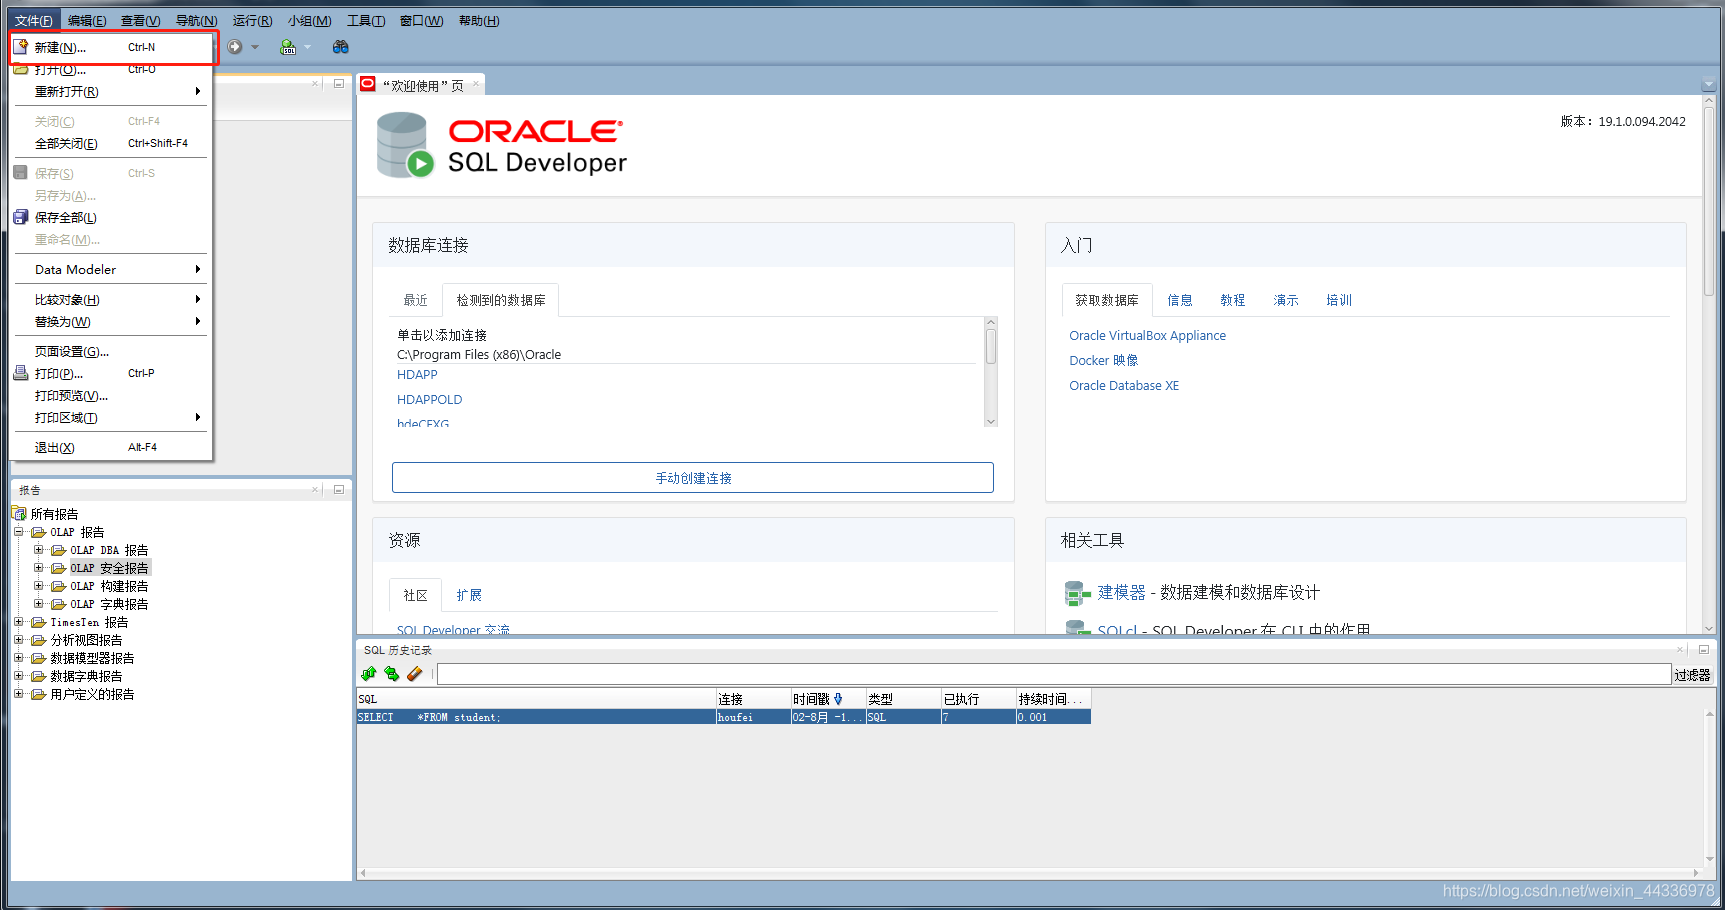Click the 建模器 data modeler icon
Image resolution: width=1725 pixels, height=910 pixels.
tap(1077, 593)
